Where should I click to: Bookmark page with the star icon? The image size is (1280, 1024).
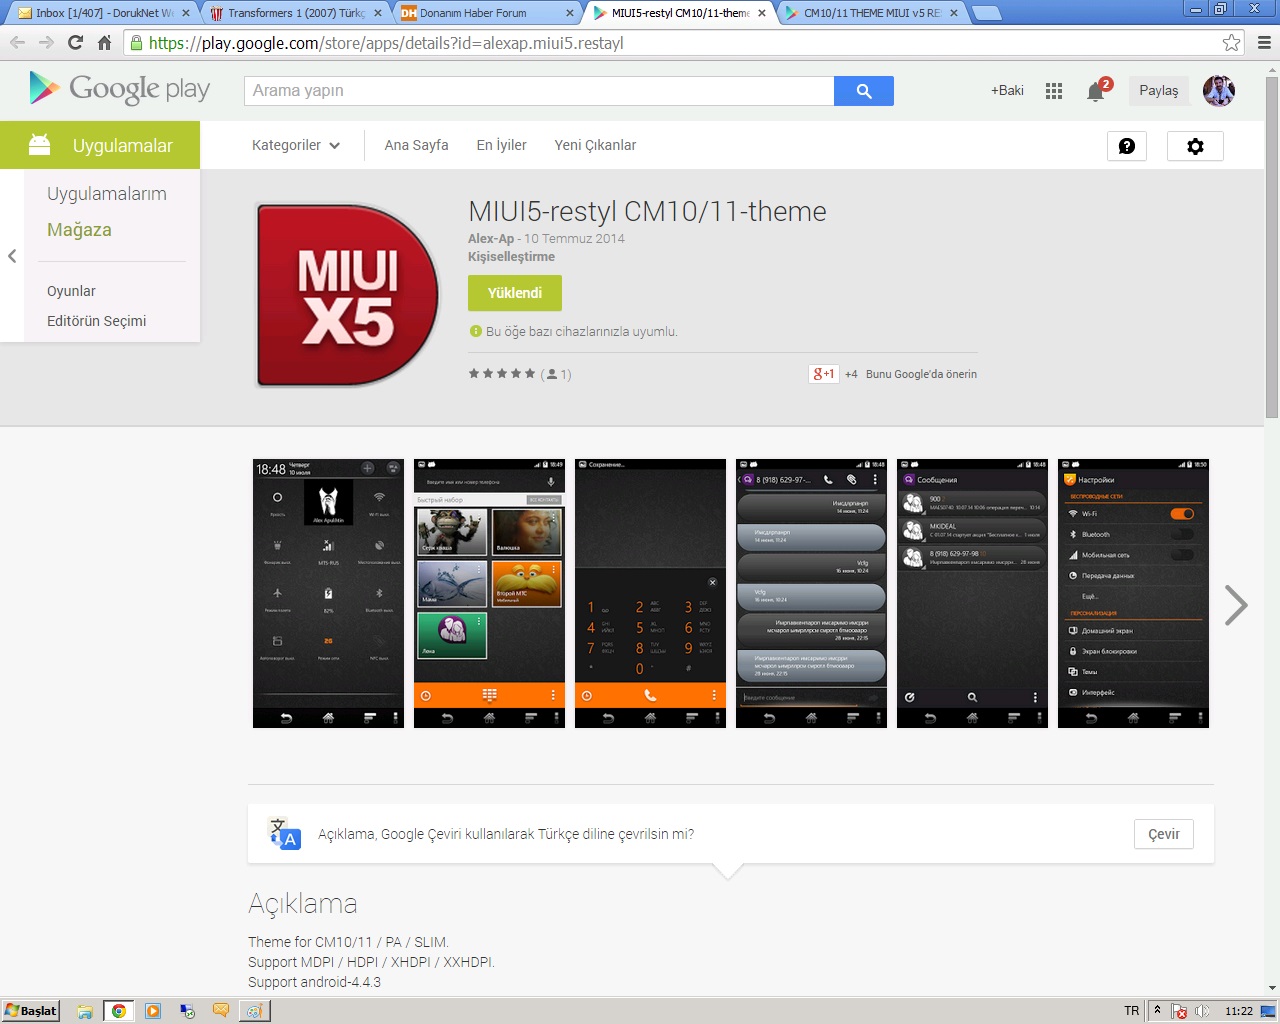(1231, 43)
